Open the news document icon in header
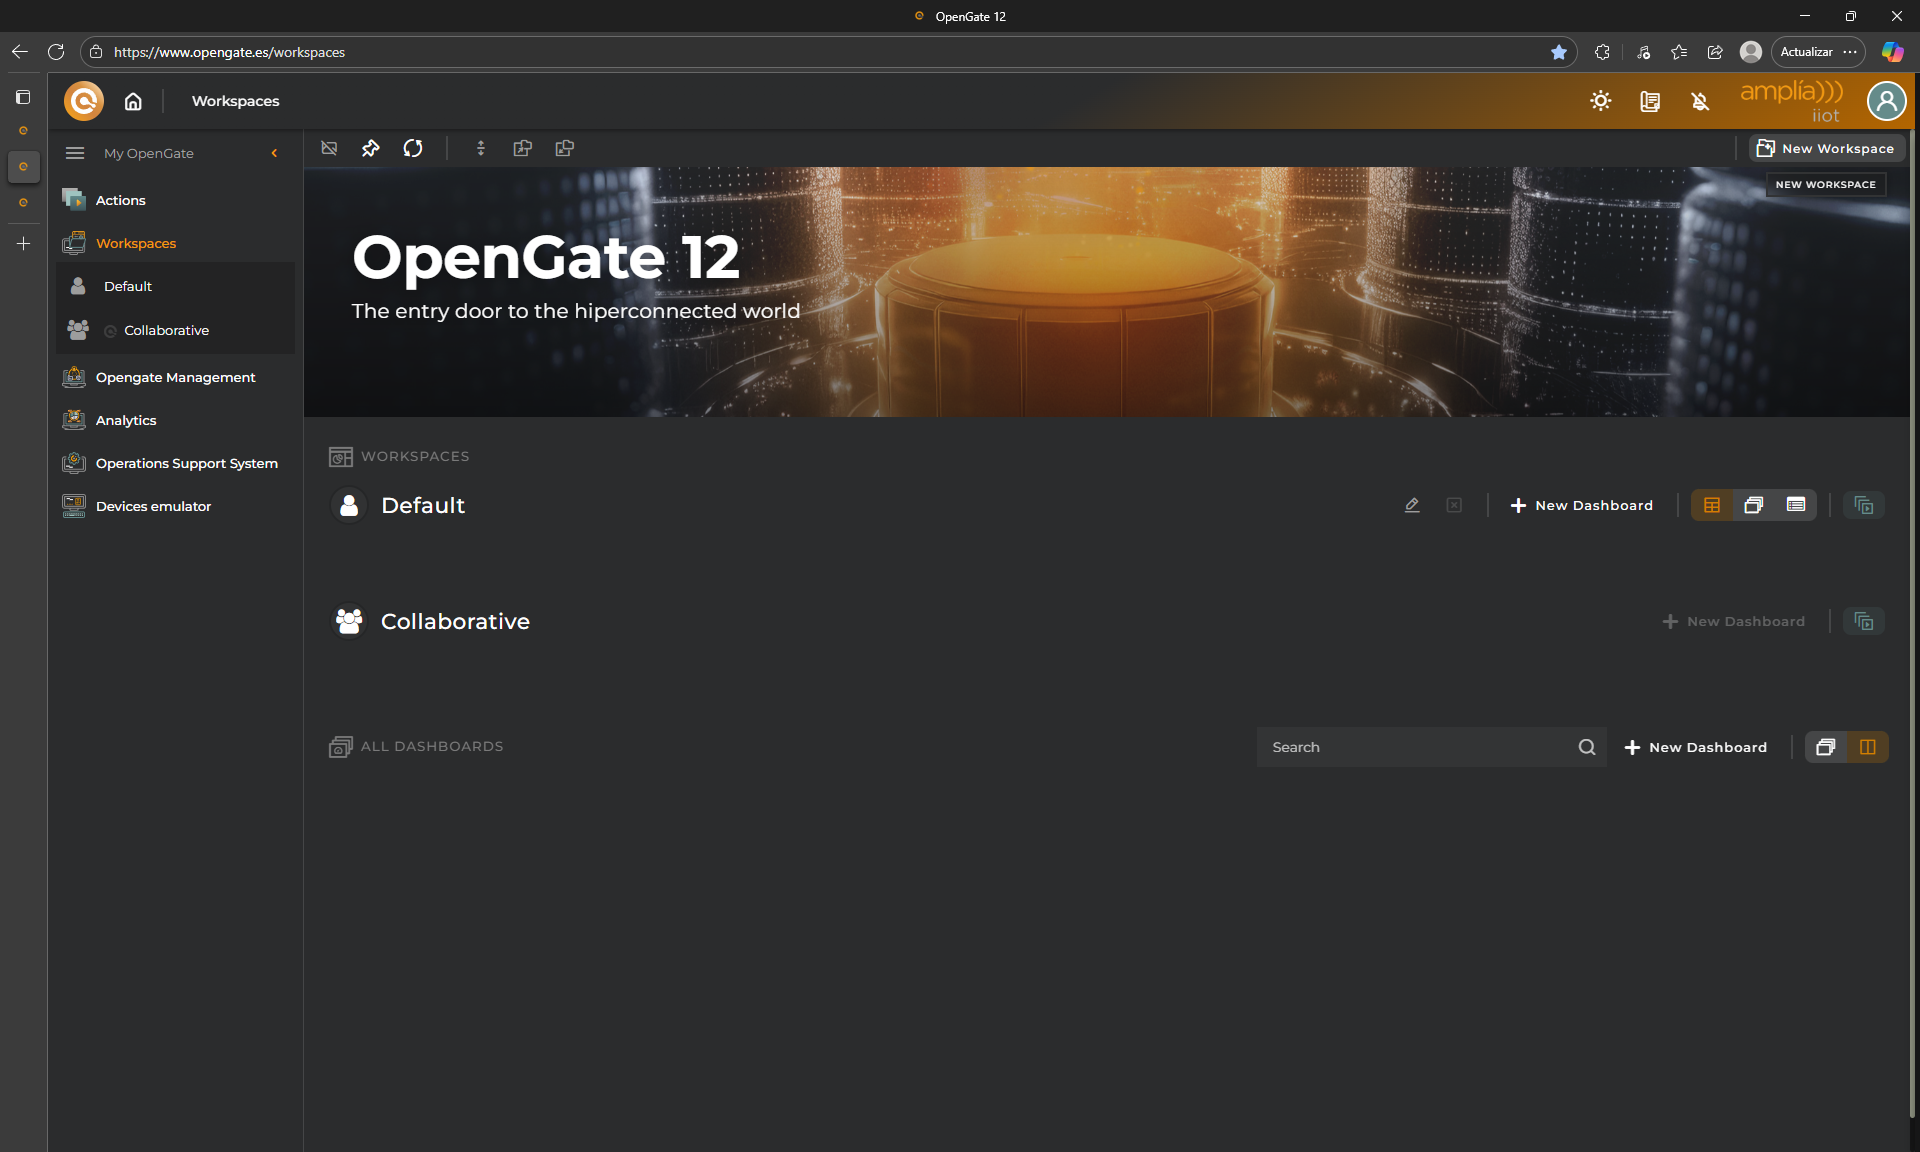The height and width of the screenshot is (1152, 1920). (1650, 101)
